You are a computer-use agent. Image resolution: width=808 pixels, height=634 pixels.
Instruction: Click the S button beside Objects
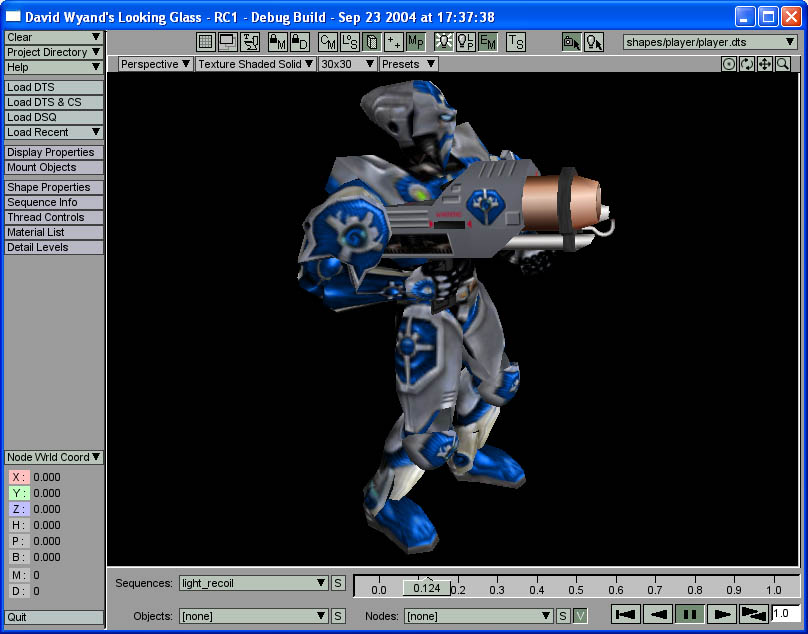[x=338, y=616]
